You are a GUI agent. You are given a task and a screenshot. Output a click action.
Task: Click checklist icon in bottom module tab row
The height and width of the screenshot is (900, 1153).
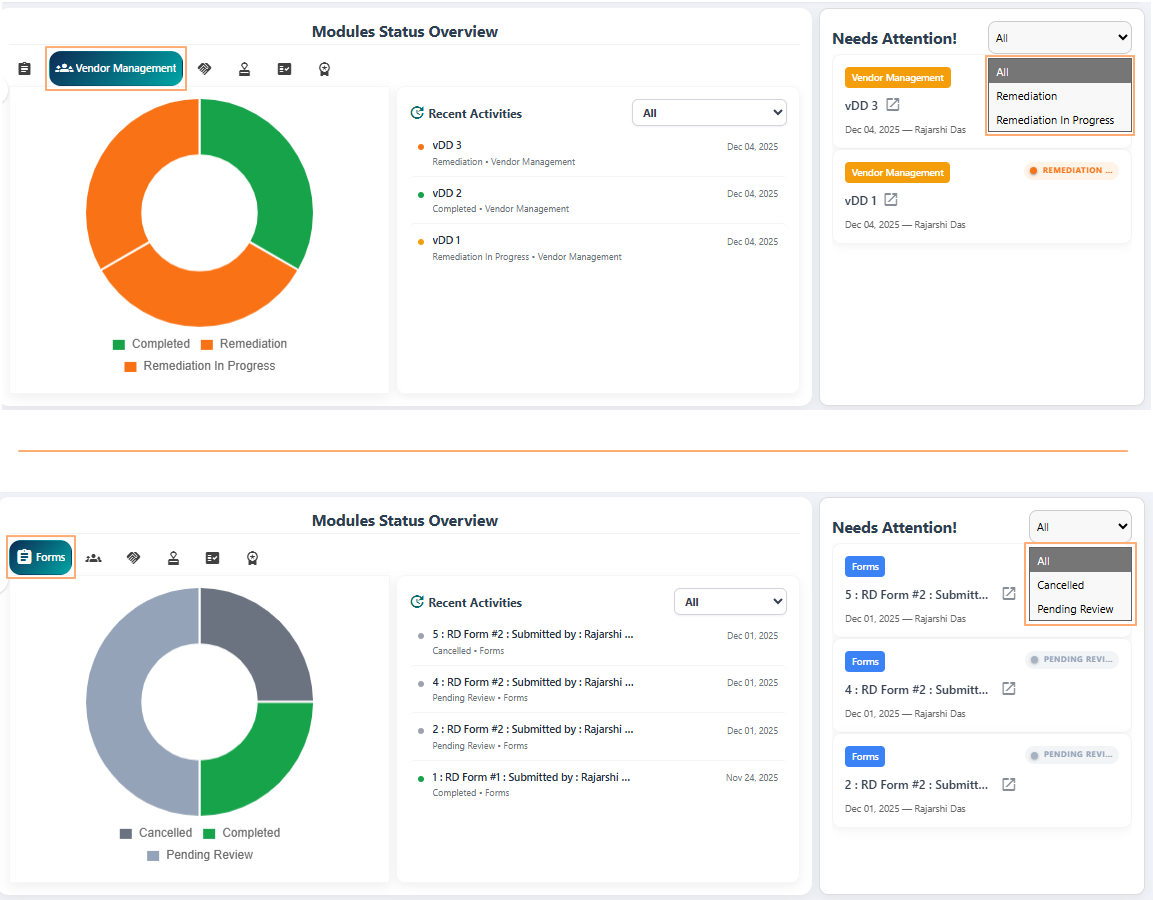(212, 558)
